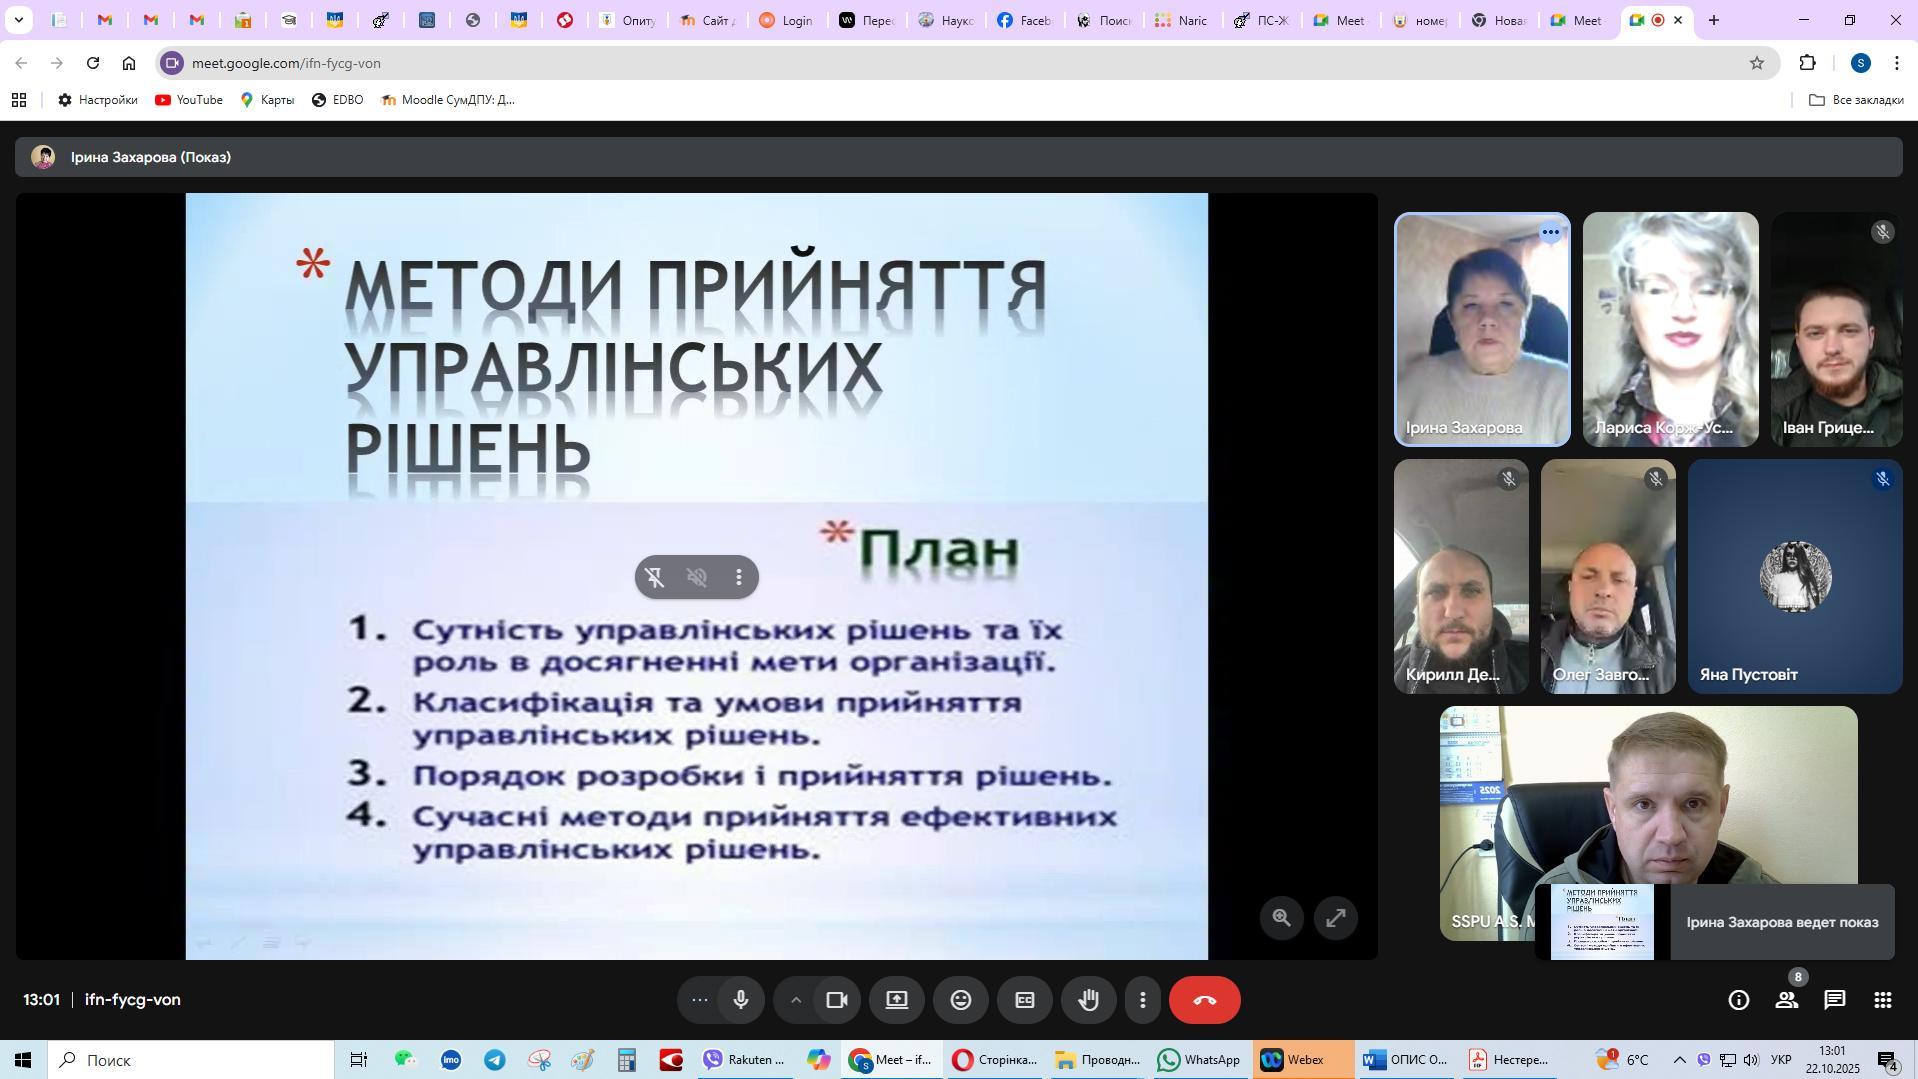Expand the presentation to full screen
Screen dimensions: 1918x1079
(1336, 918)
